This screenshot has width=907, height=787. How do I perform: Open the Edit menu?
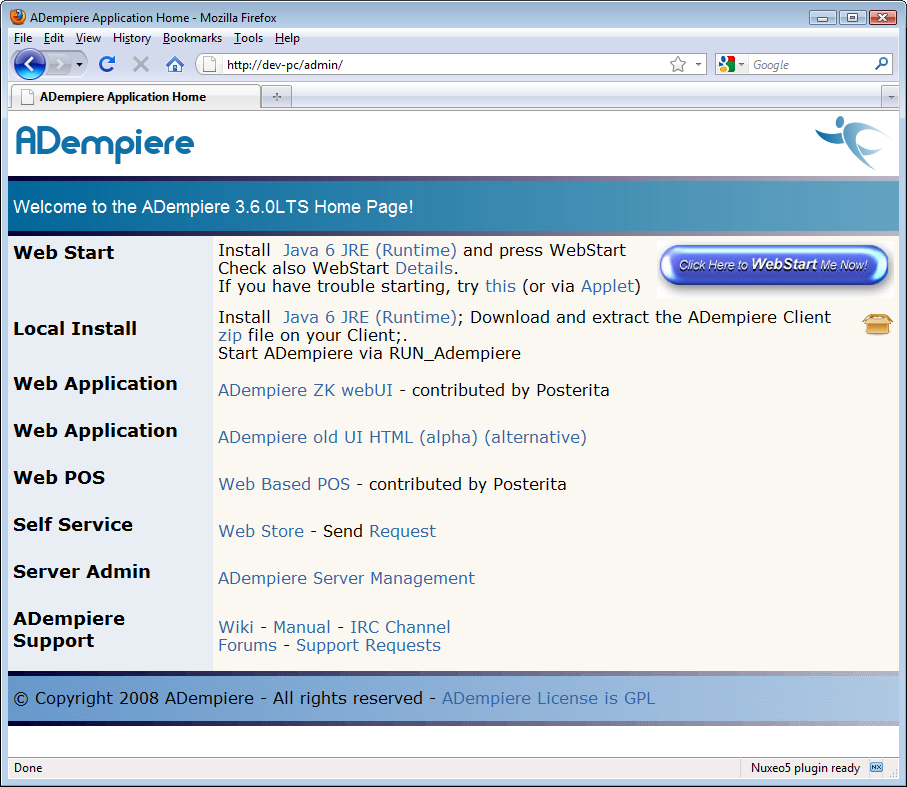point(54,38)
